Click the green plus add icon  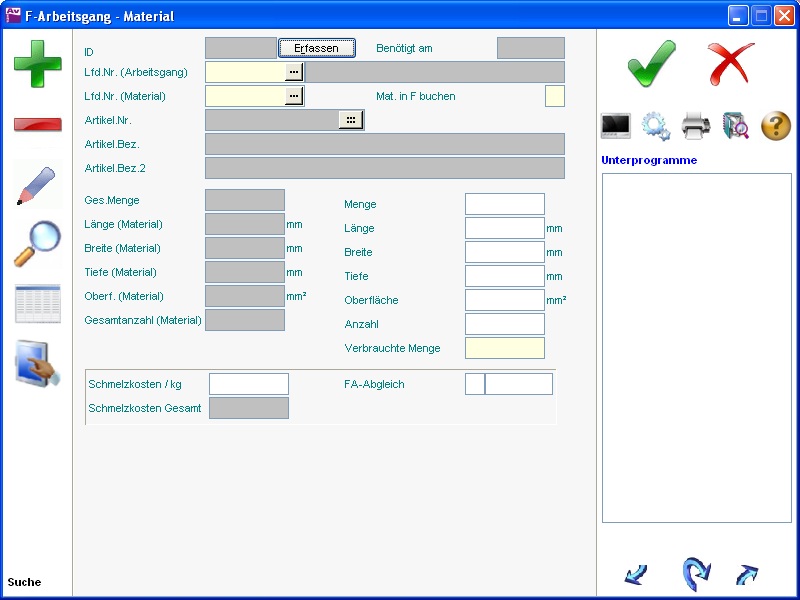[37, 64]
